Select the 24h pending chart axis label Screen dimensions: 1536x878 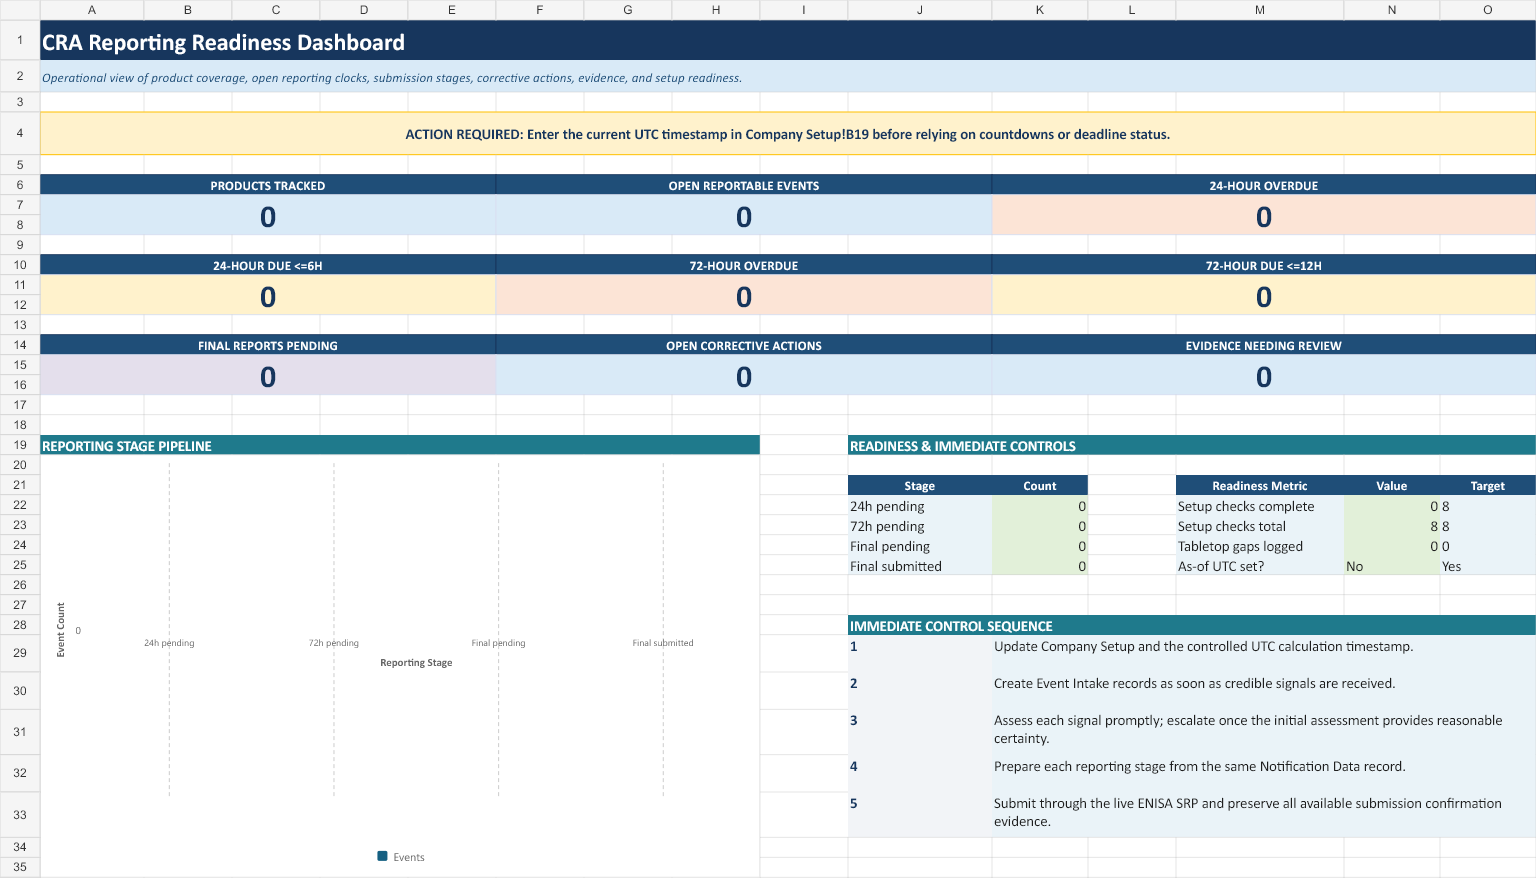pos(169,643)
